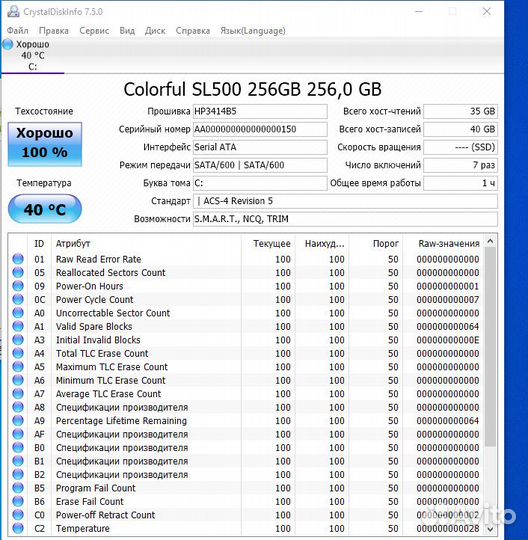Click the rotation rate value ---- (SSD)
Image resolution: width=528 pixels, height=540 pixels.
tap(460, 147)
